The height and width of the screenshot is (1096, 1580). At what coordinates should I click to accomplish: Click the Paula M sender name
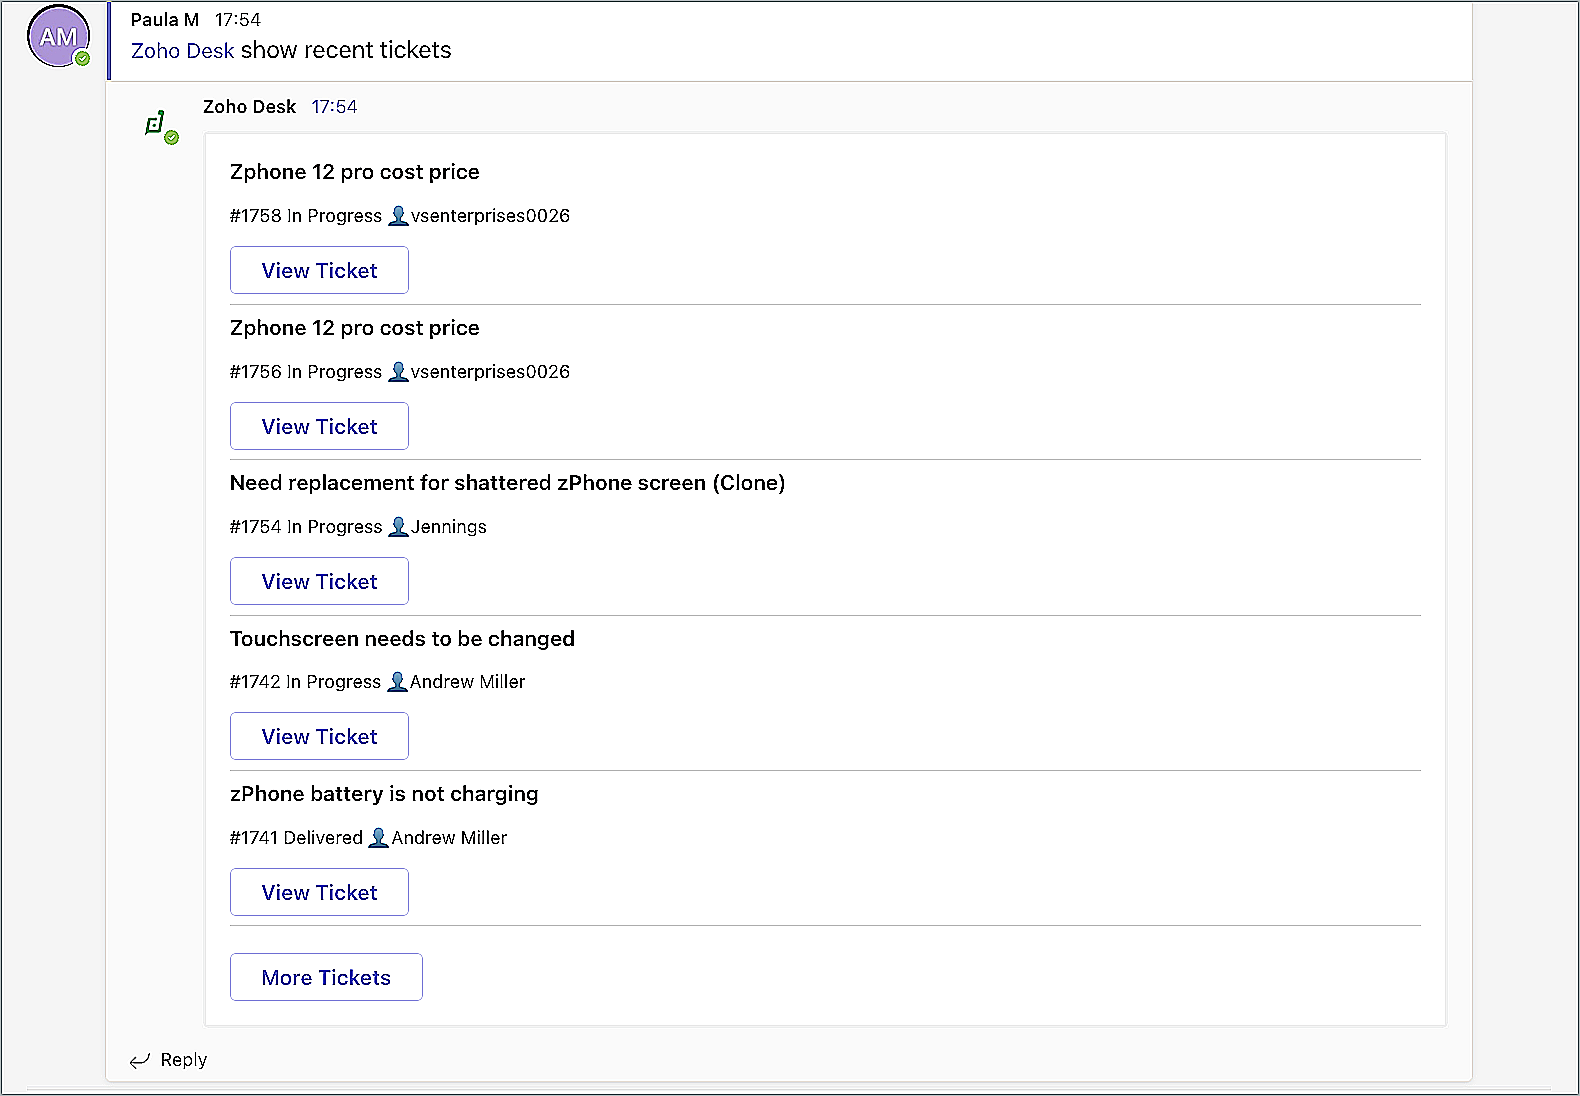[165, 20]
